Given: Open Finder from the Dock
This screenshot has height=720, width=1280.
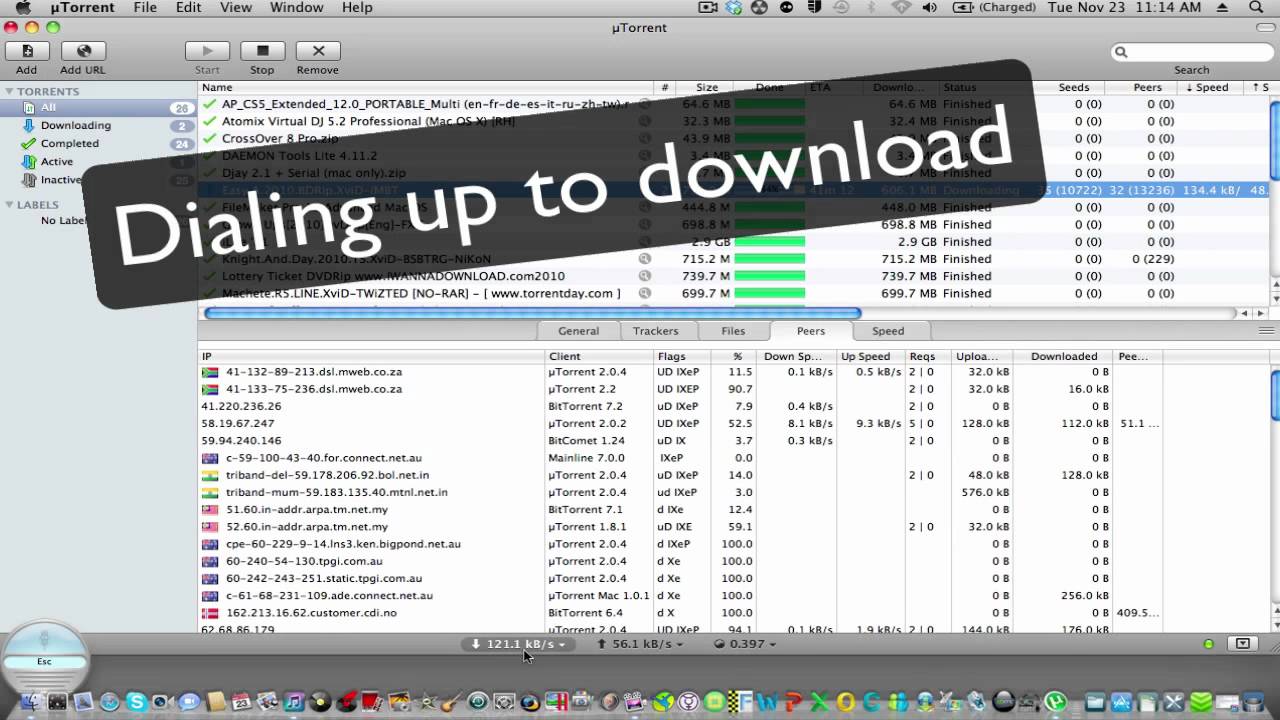Looking at the screenshot, I should pyautogui.click(x=31, y=703).
